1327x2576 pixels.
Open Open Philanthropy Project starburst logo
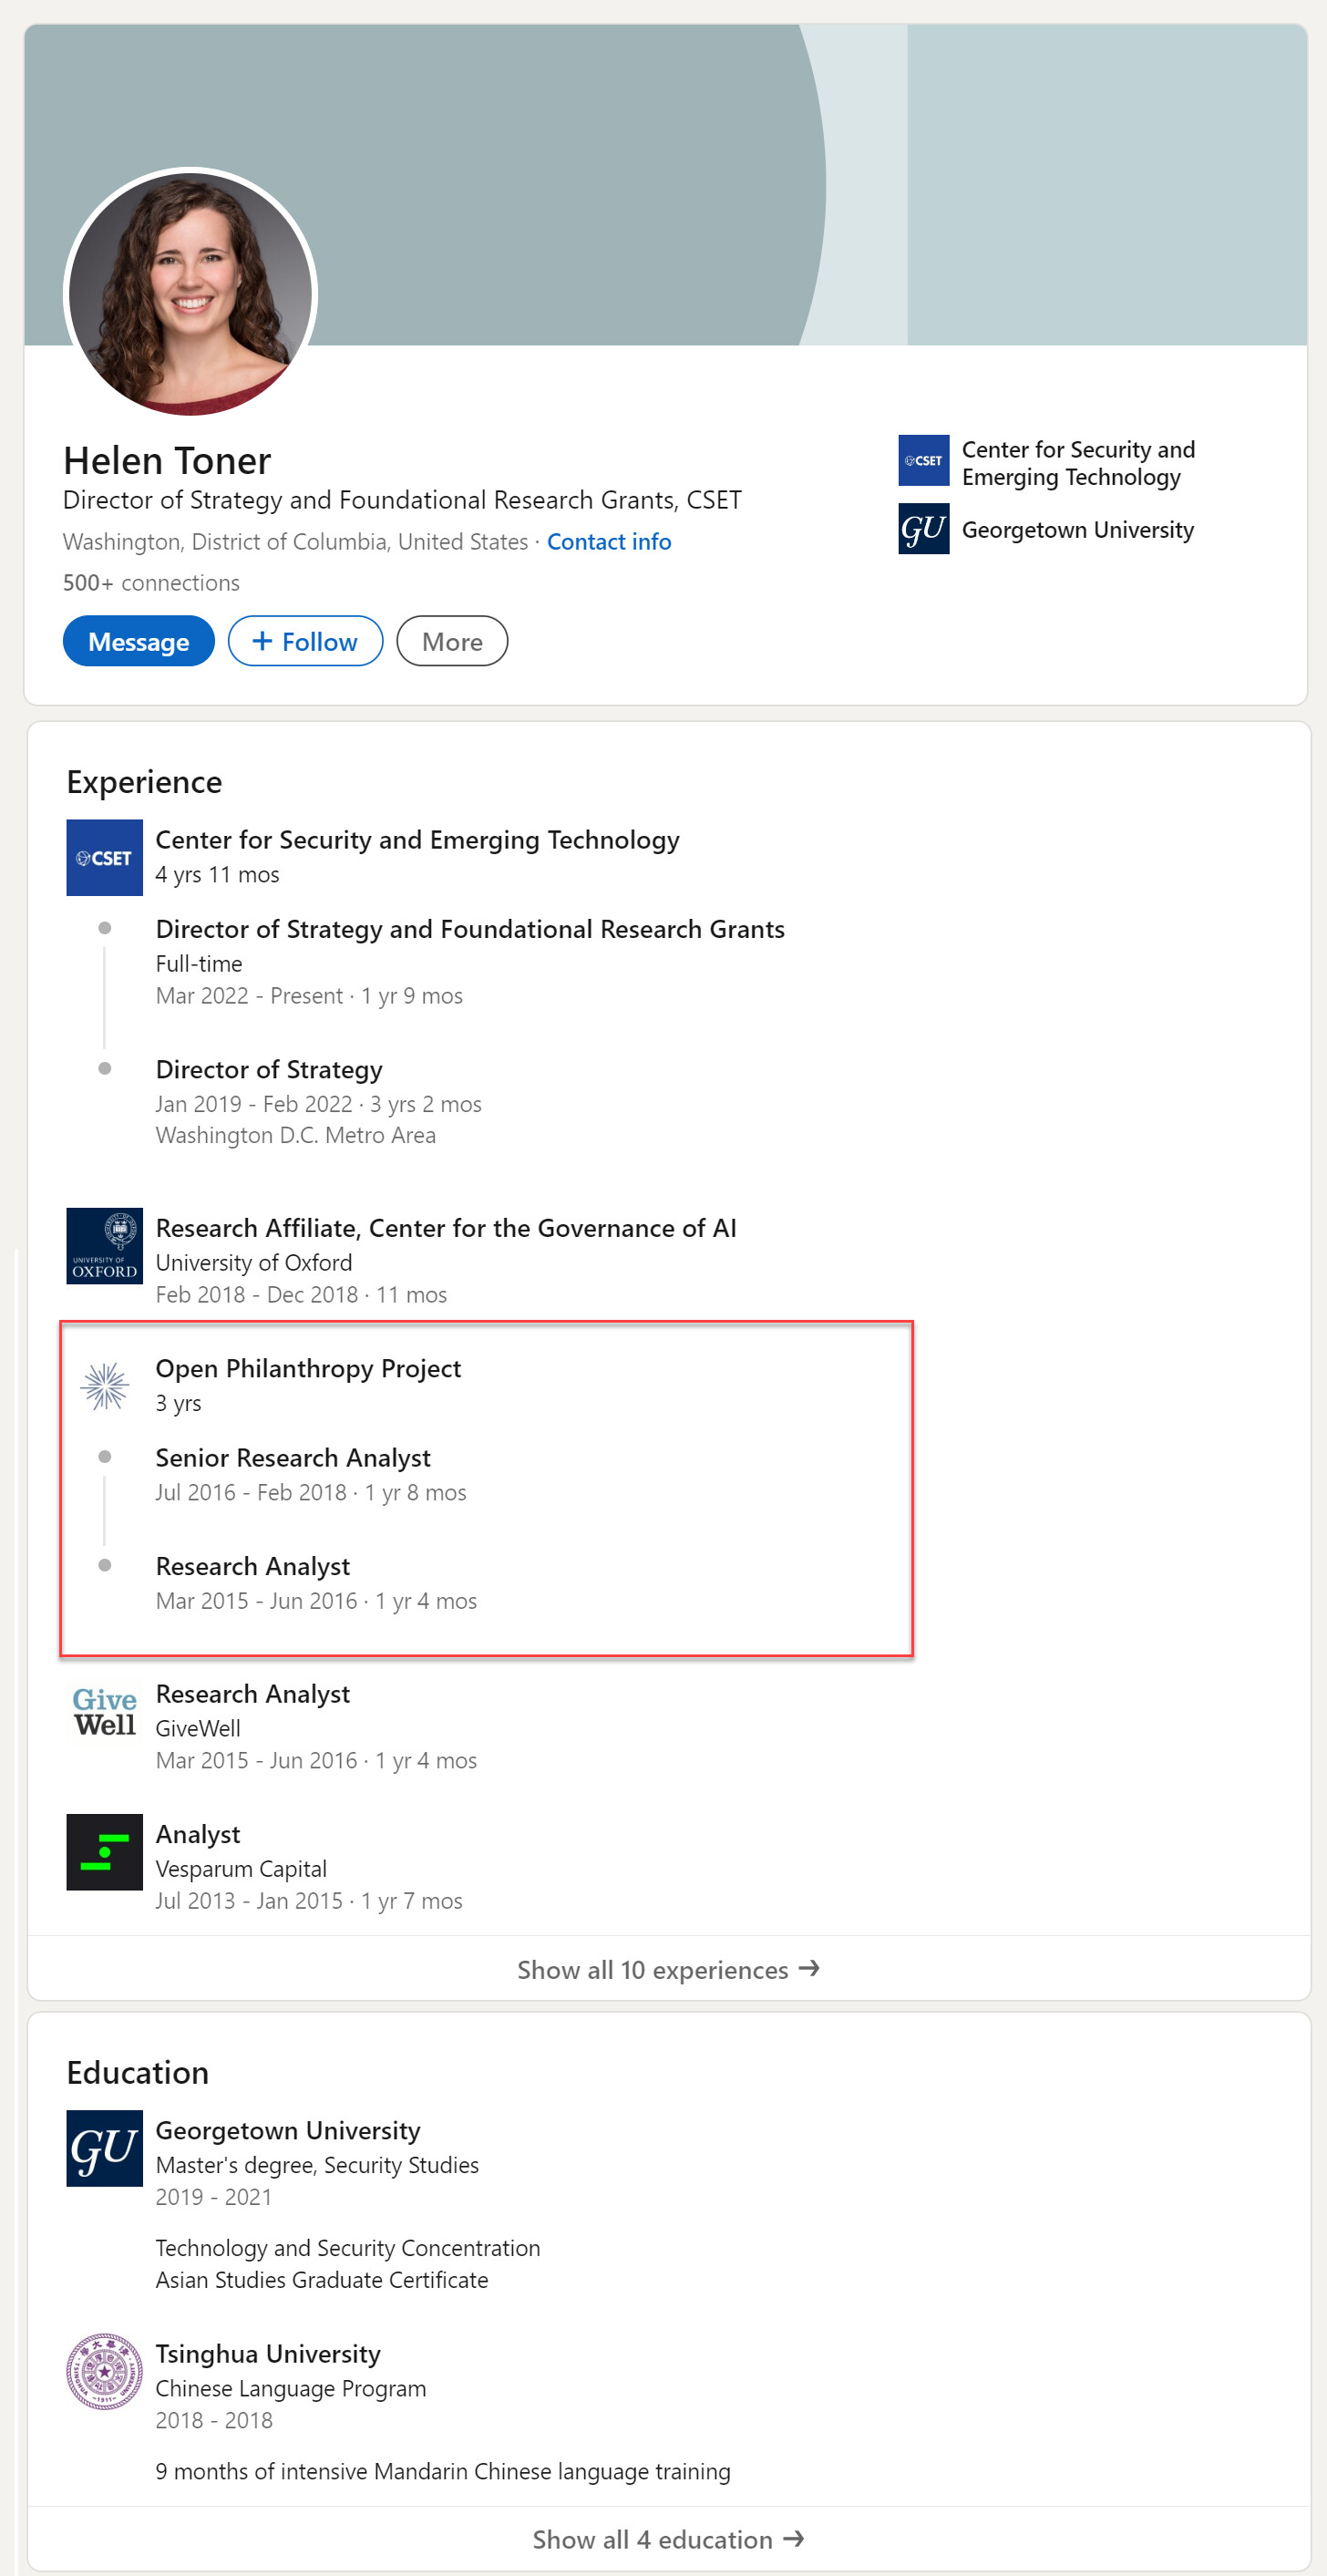[x=104, y=1385]
